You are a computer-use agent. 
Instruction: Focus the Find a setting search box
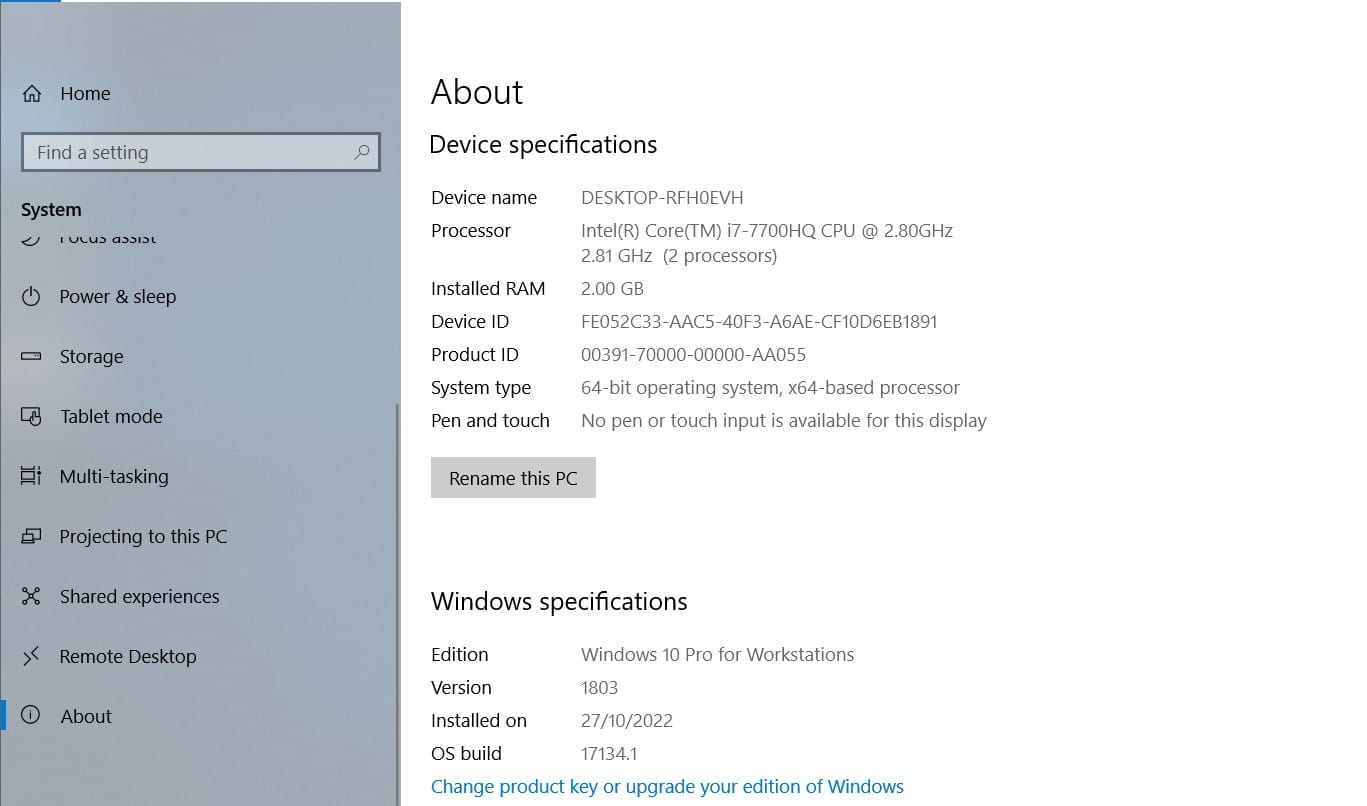(x=200, y=152)
